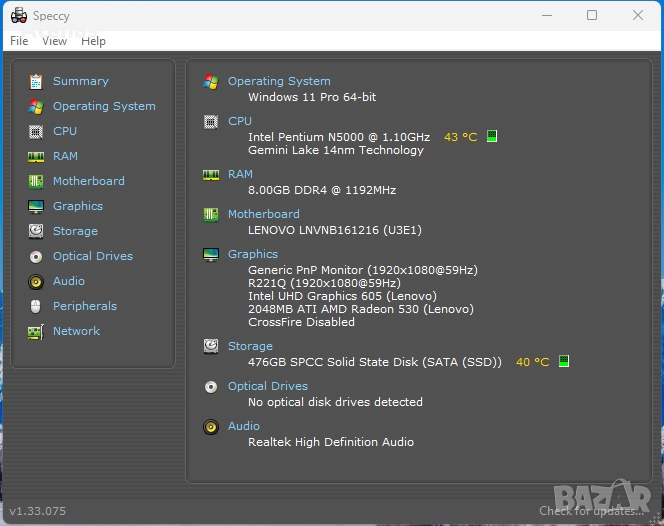Click the Audio speaker icon in summary pane
This screenshot has width=664, height=526.
[211, 426]
